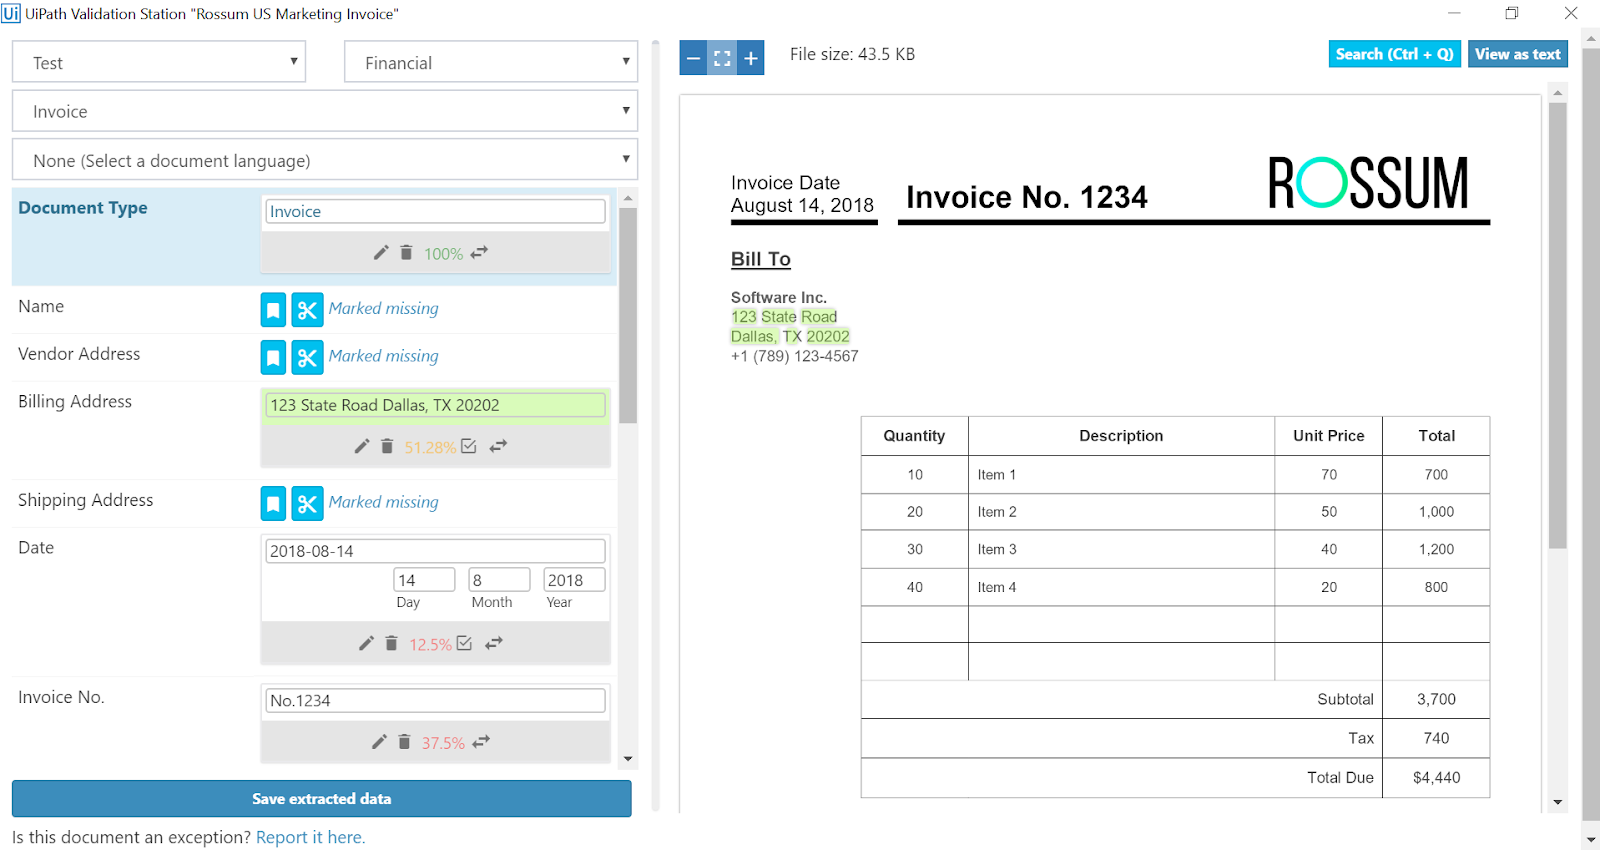Click the scissors icon for Shipping Address
1600x850 pixels.
[x=307, y=503]
